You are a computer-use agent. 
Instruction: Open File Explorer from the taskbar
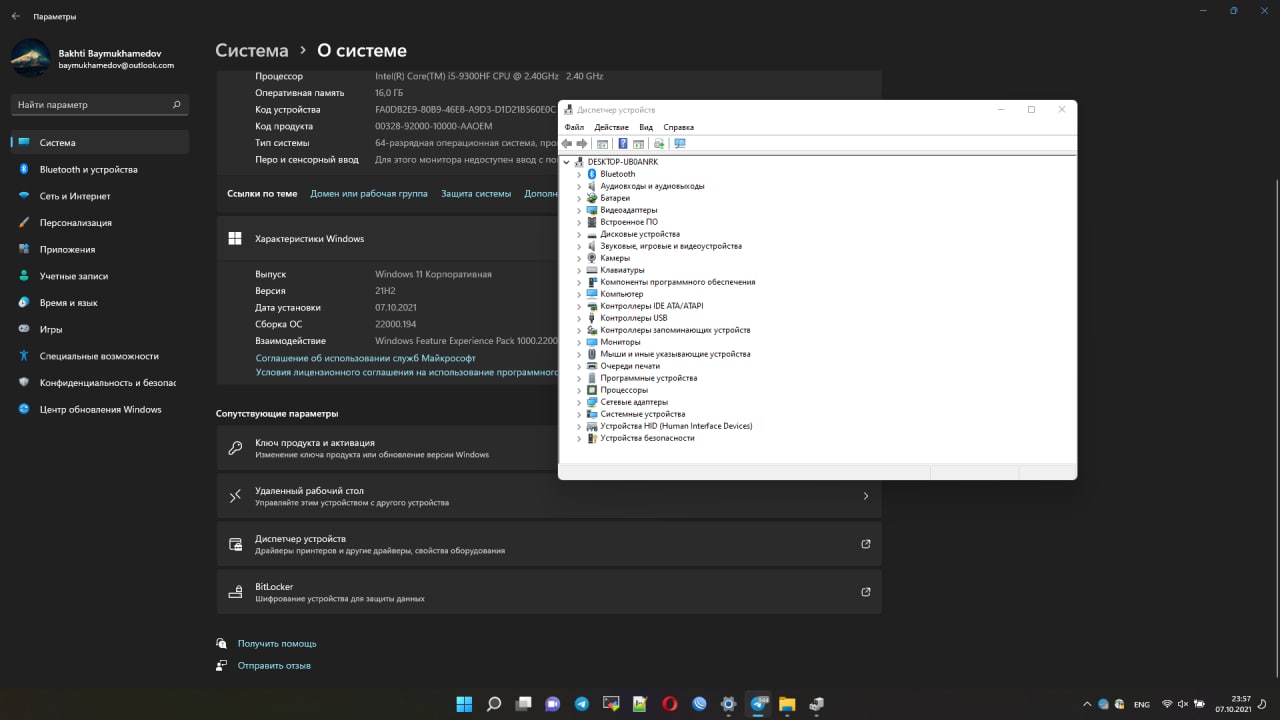[x=787, y=704]
